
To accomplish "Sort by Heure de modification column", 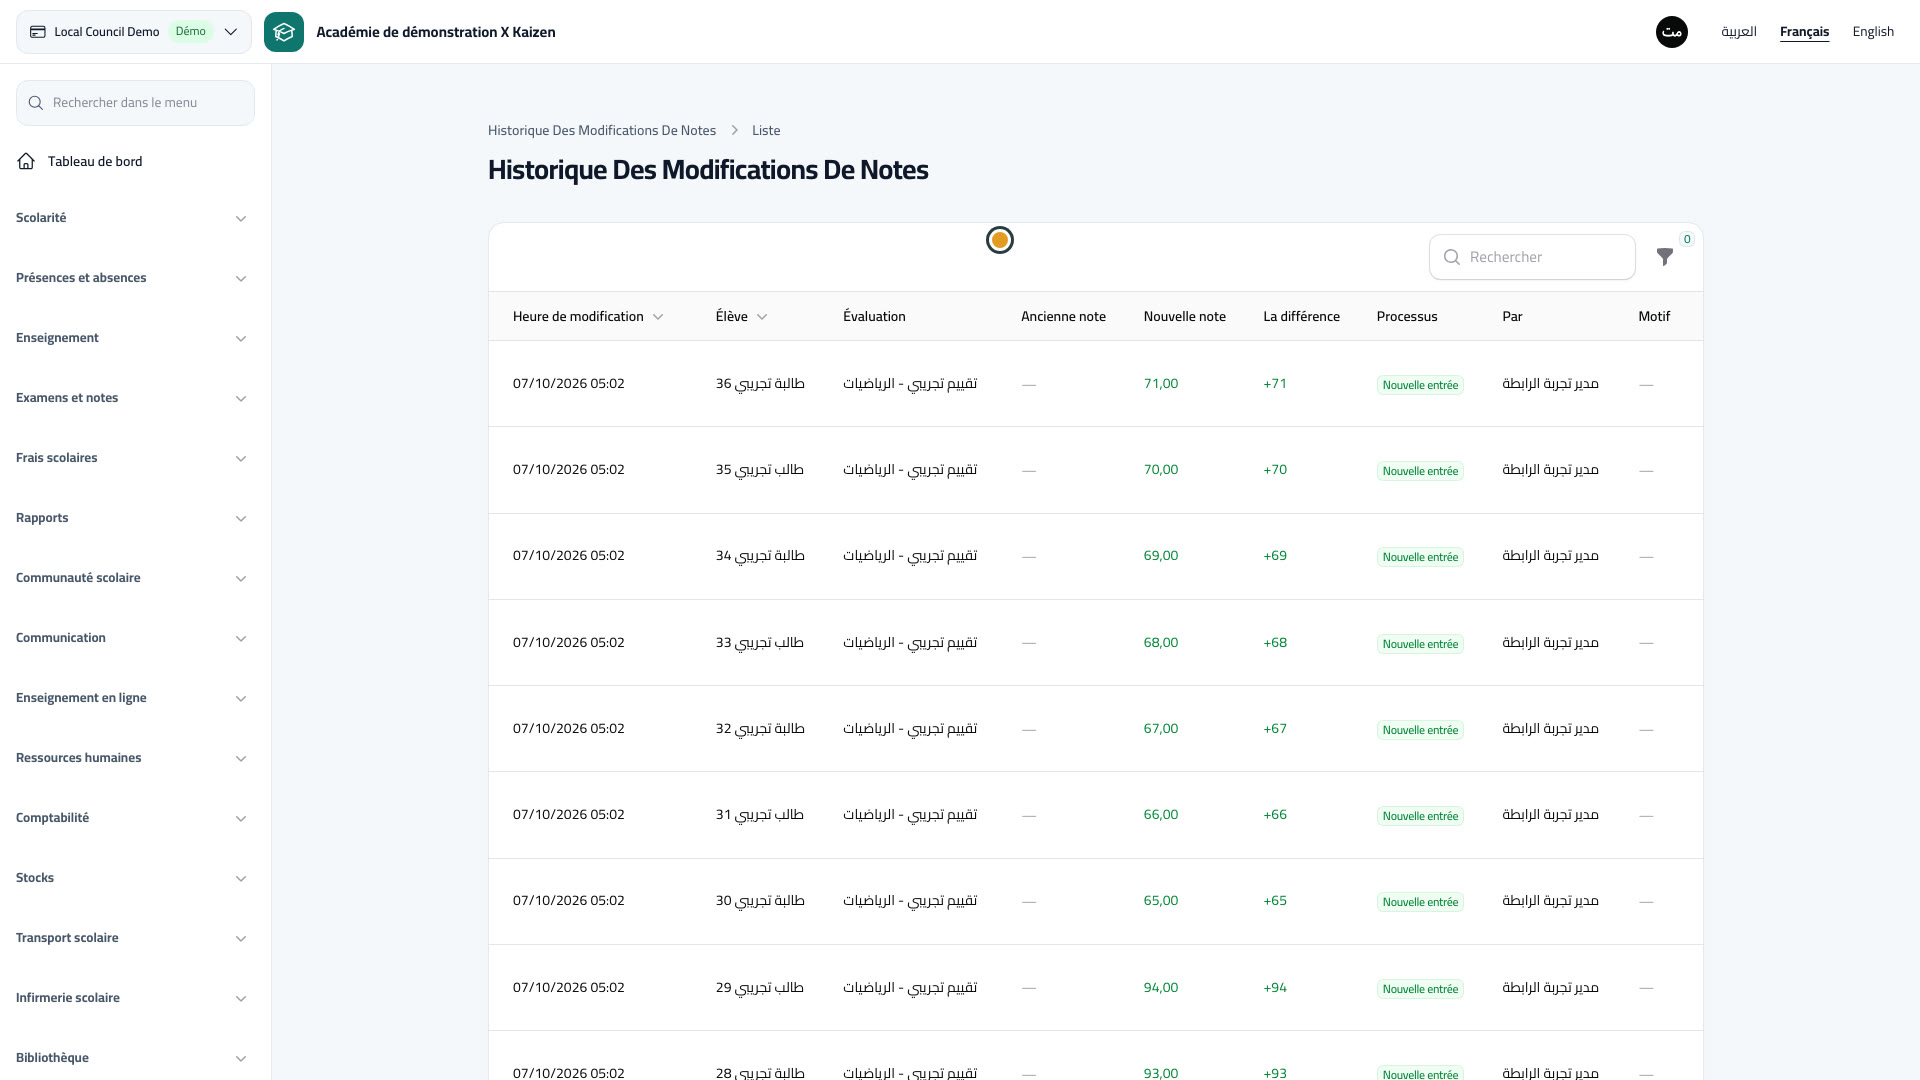I will [x=588, y=317].
